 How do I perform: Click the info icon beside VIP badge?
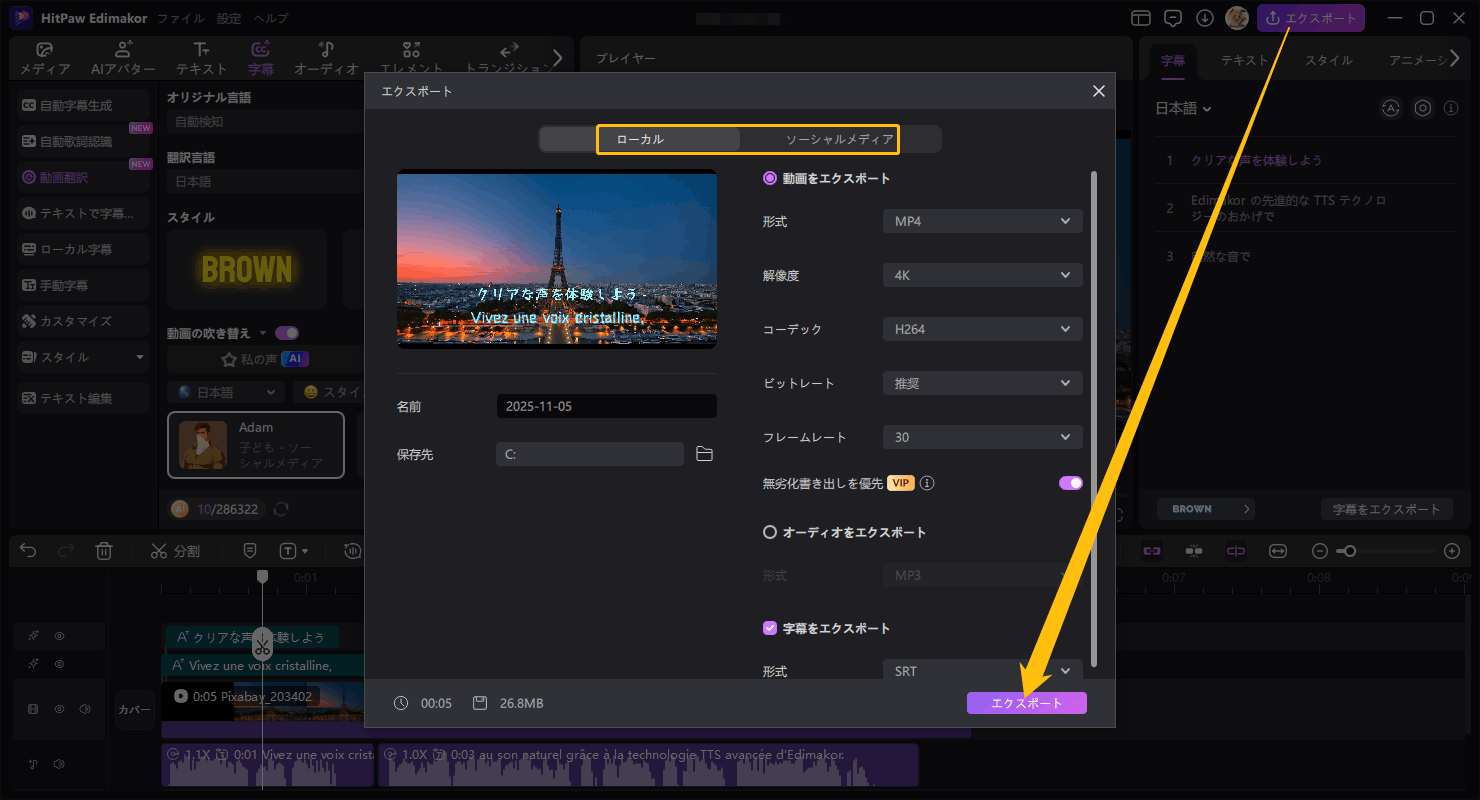[x=927, y=484]
